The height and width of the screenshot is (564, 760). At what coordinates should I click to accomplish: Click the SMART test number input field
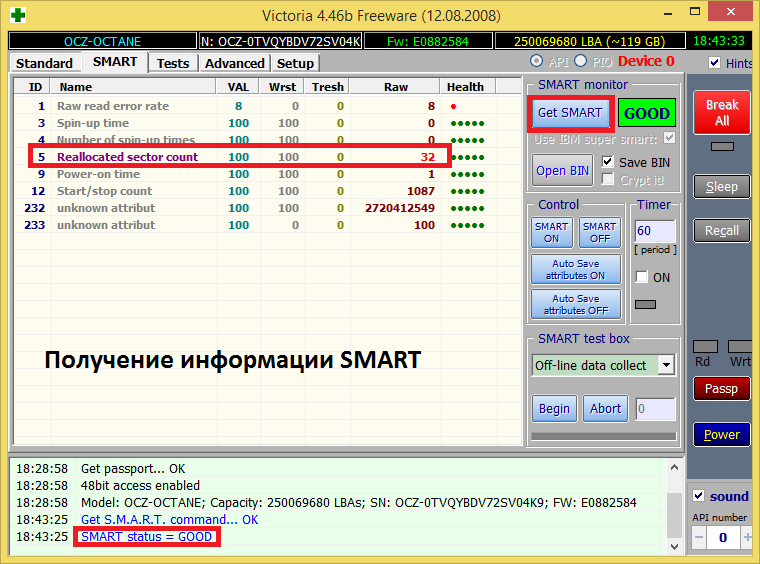coord(655,409)
